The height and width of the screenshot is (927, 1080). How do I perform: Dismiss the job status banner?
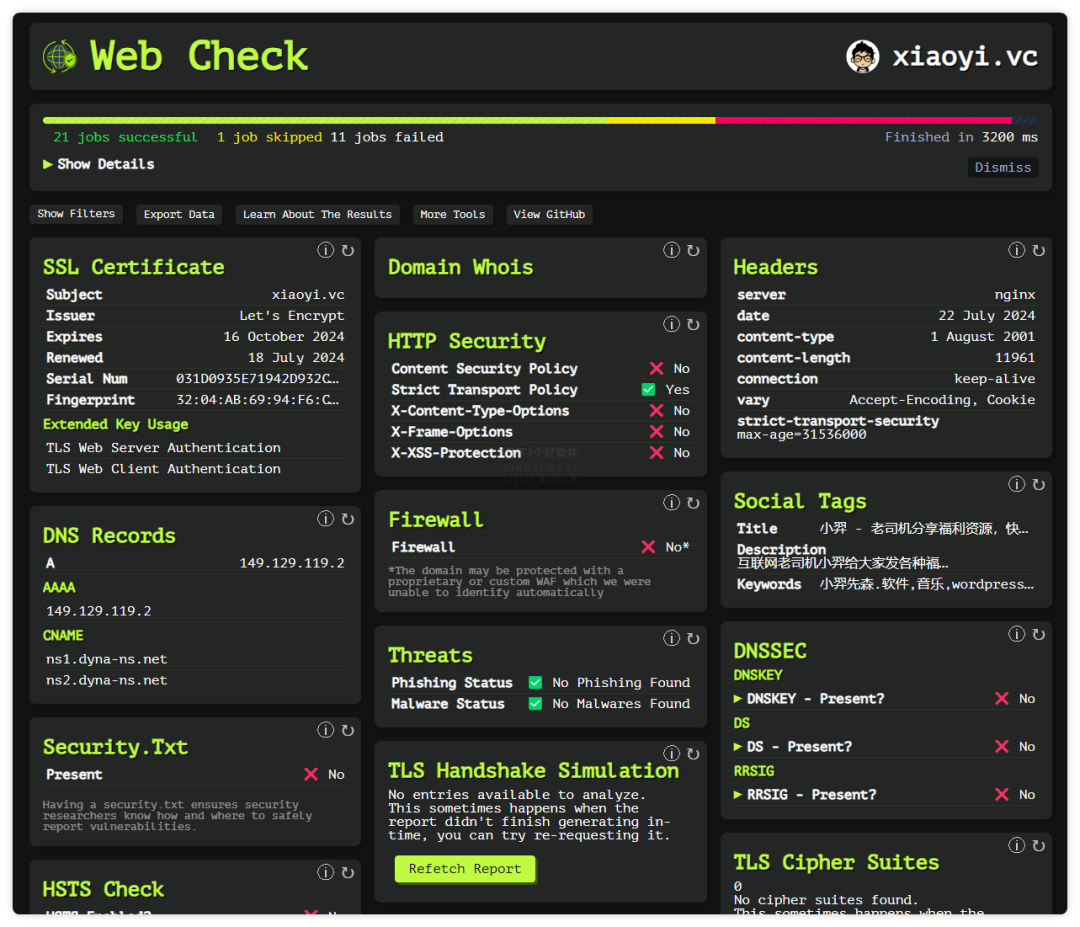(1002, 167)
